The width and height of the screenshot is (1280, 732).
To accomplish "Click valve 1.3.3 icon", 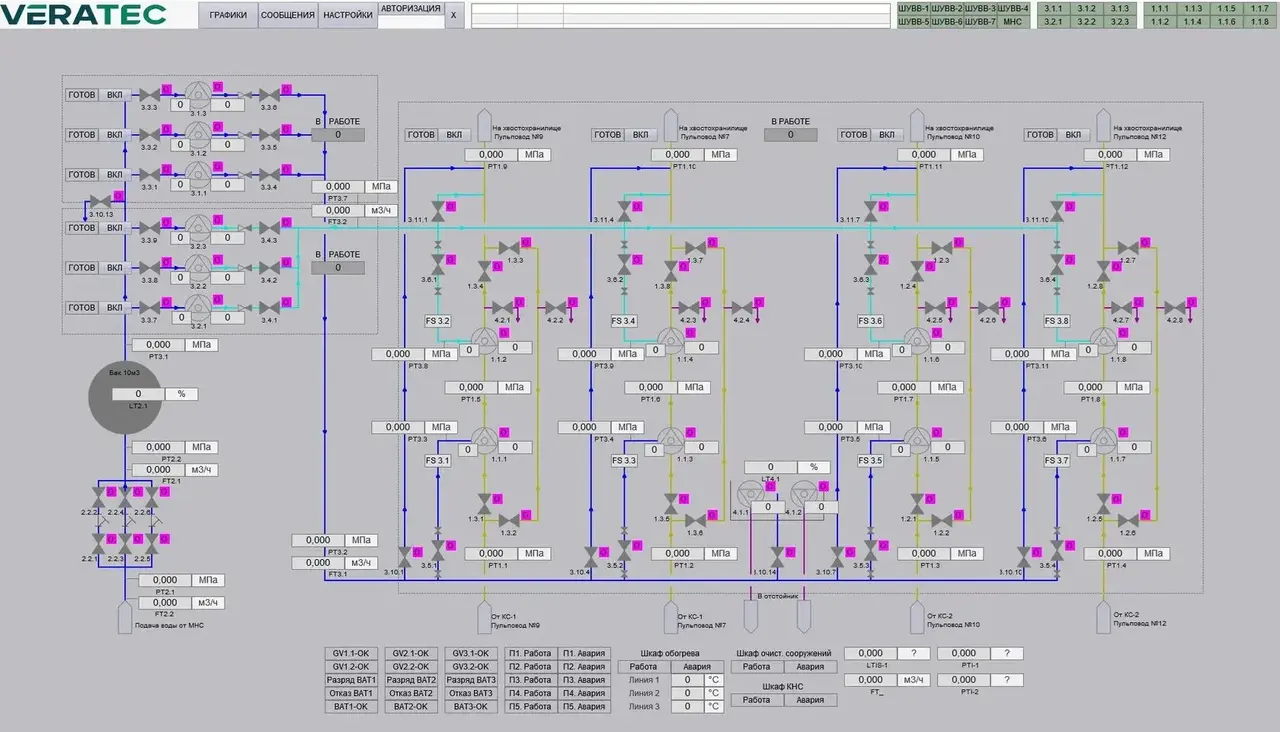I will pyautogui.click(x=509, y=248).
